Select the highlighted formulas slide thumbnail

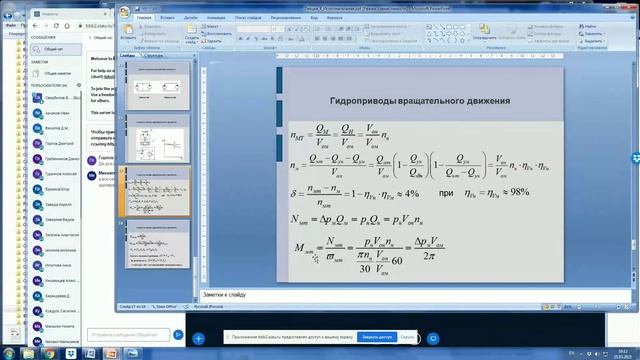point(158,191)
